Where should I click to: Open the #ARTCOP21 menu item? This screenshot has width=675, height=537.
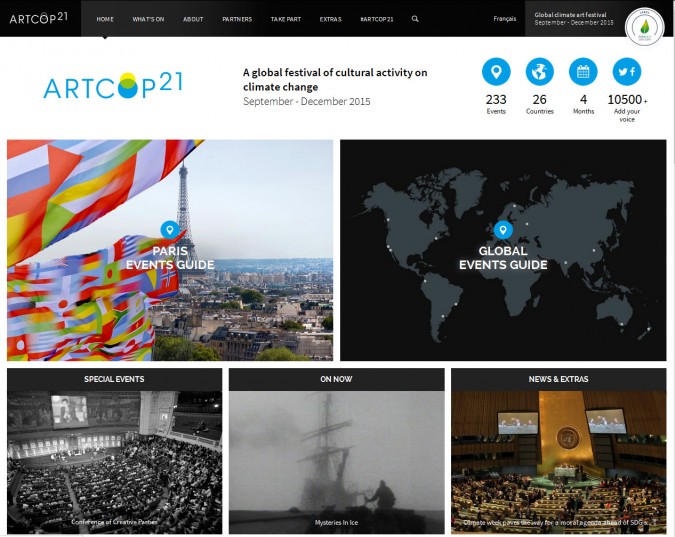377,19
